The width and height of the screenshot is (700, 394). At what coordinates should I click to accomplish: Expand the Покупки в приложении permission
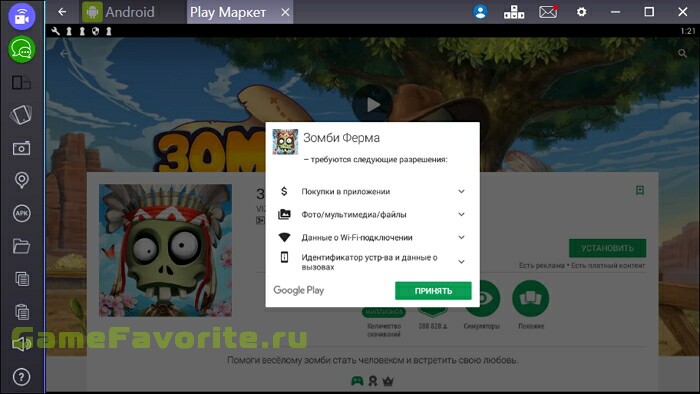(461, 191)
